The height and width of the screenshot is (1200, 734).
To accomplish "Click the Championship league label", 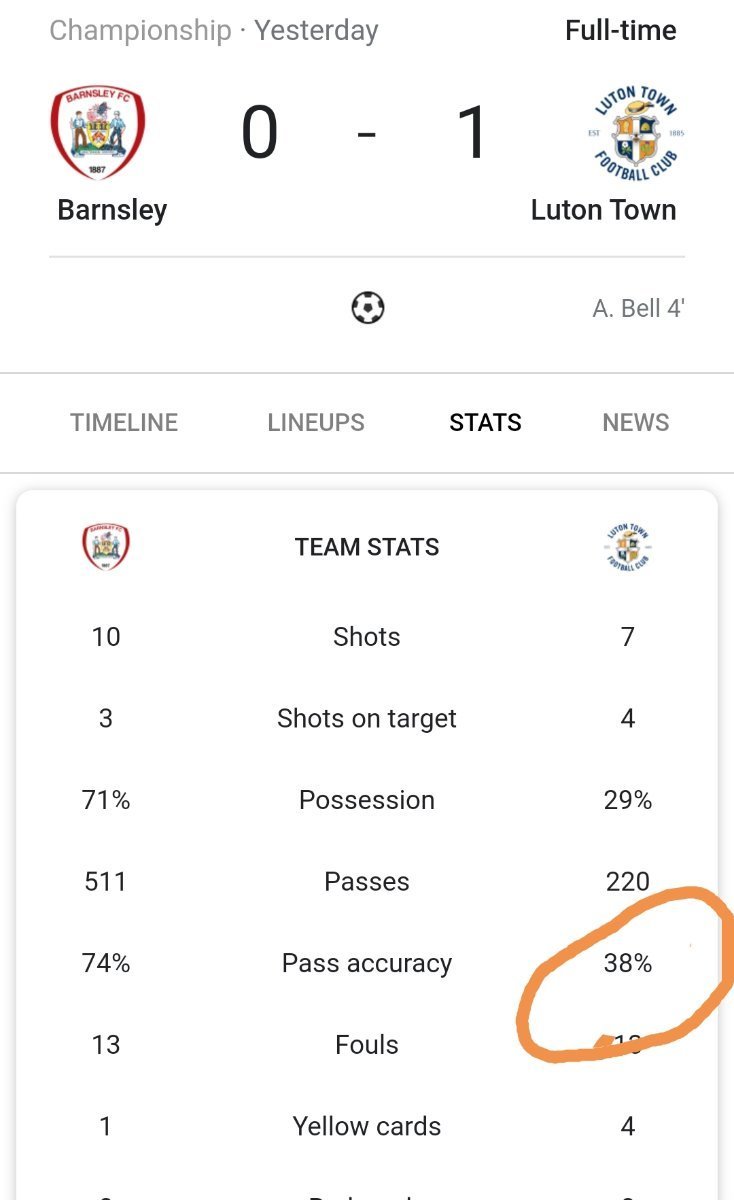I will pyautogui.click(x=140, y=31).
